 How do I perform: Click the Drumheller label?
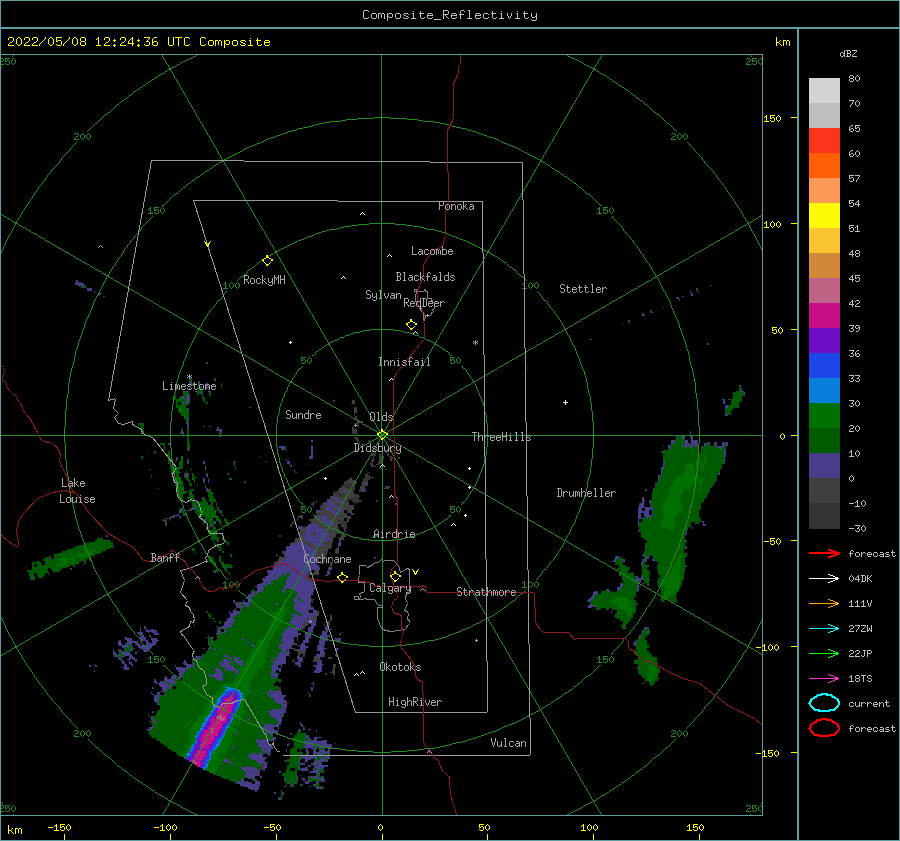[586, 493]
